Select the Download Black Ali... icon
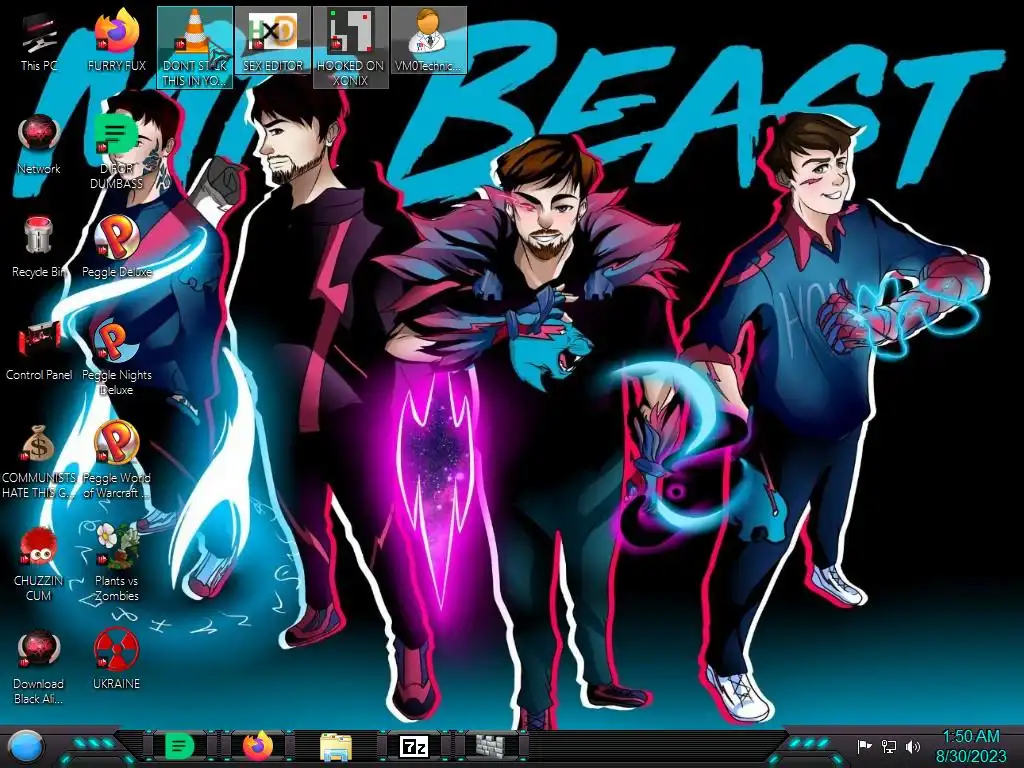This screenshot has width=1024, height=768. pyautogui.click(x=39, y=667)
